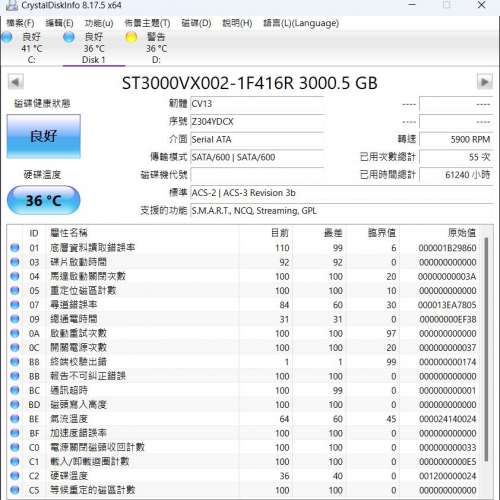The height and width of the screenshot is (500, 500).
Task: Open the 編輯(E) menu
Action: coord(59,23)
